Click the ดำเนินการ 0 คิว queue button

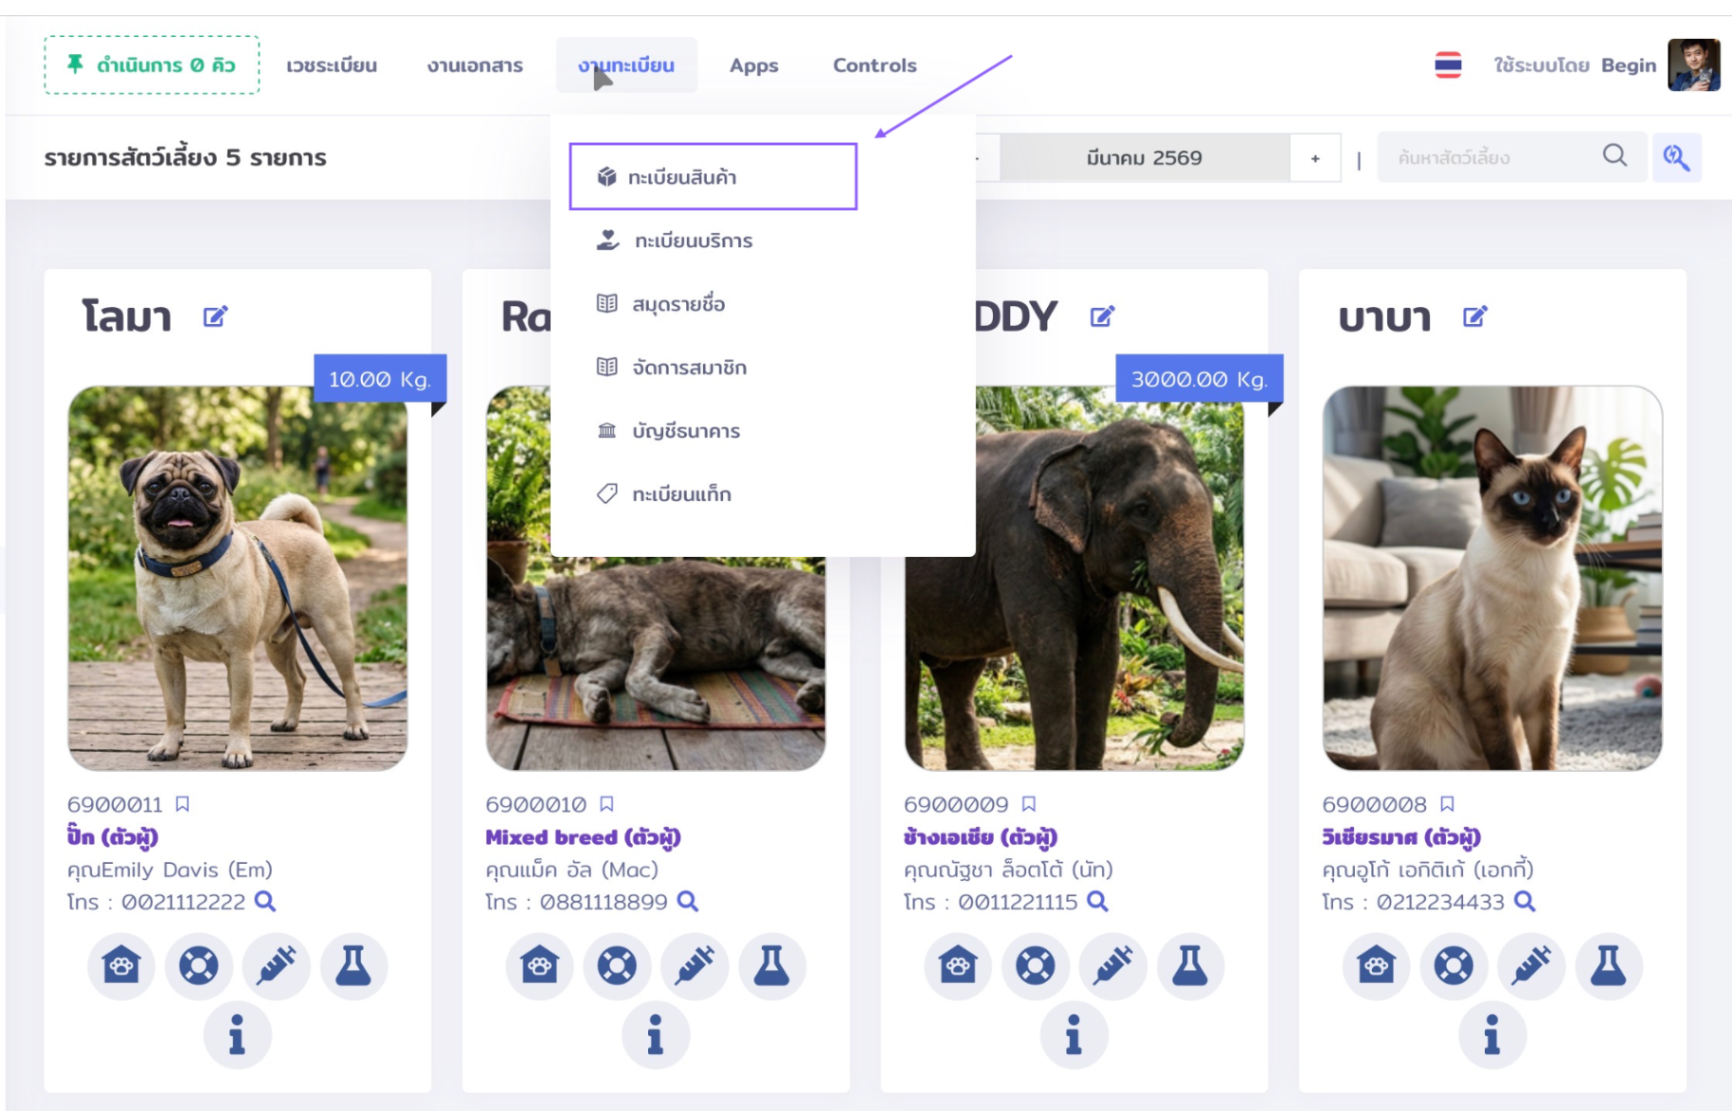152,65
